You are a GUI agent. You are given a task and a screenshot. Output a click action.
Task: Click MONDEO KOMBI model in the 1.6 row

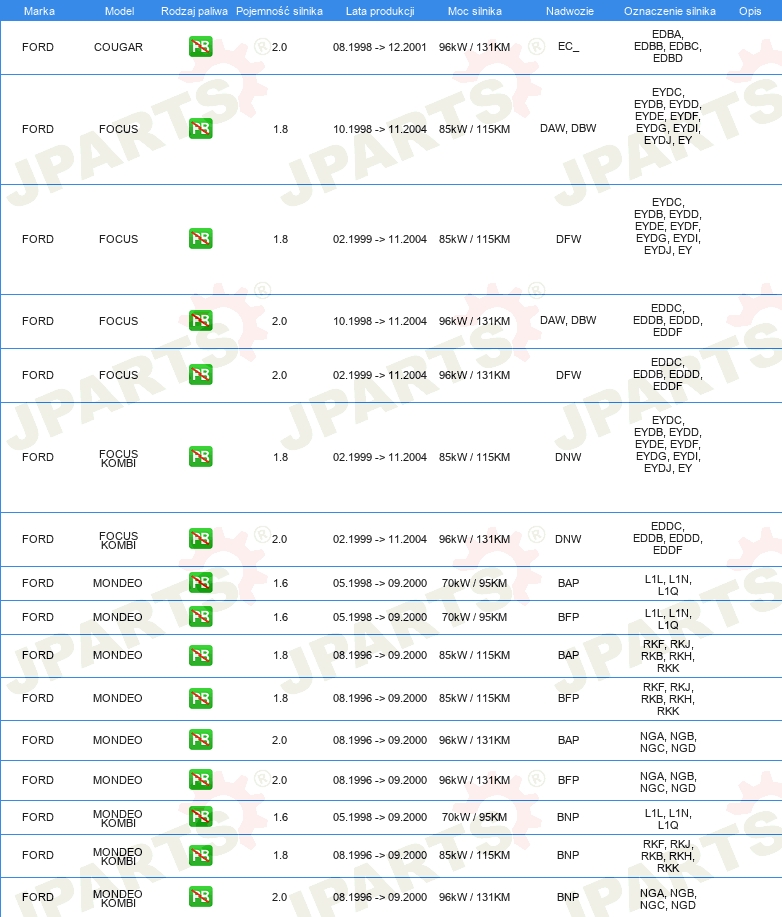pyautogui.click(x=118, y=819)
